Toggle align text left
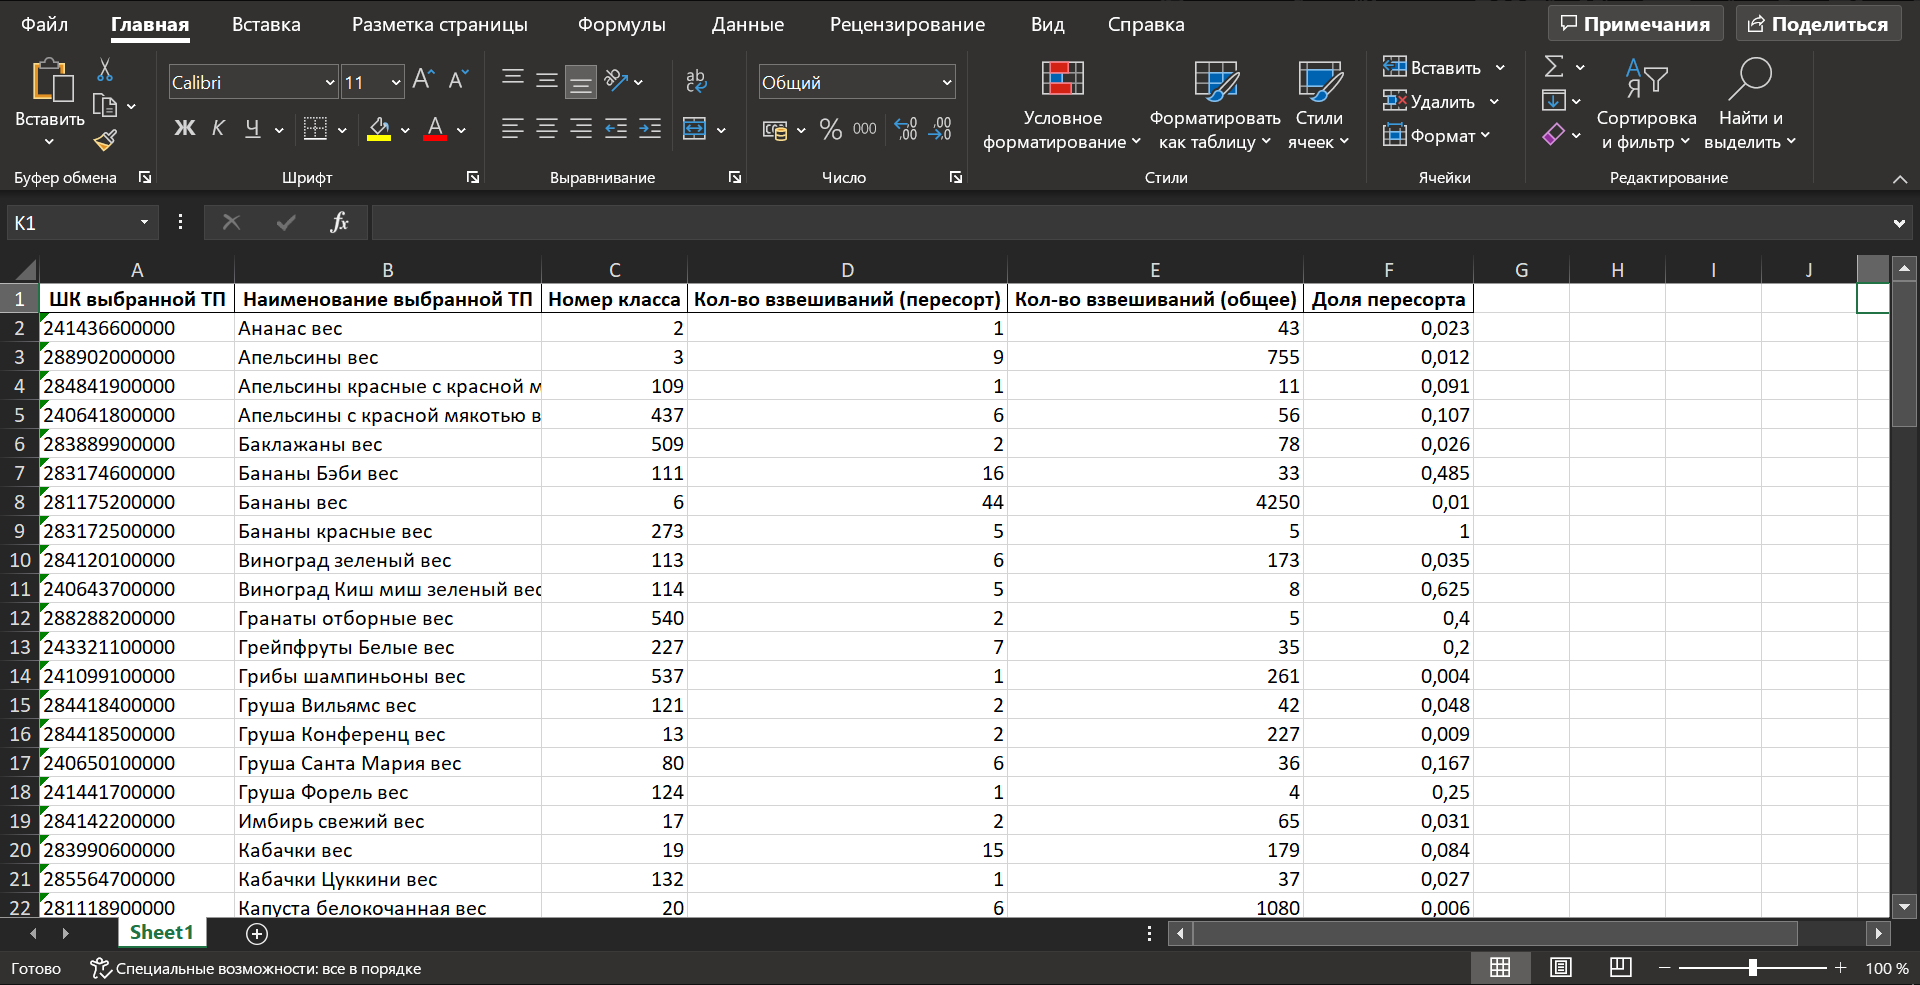The width and height of the screenshot is (1920, 985). pyautogui.click(x=512, y=129)
